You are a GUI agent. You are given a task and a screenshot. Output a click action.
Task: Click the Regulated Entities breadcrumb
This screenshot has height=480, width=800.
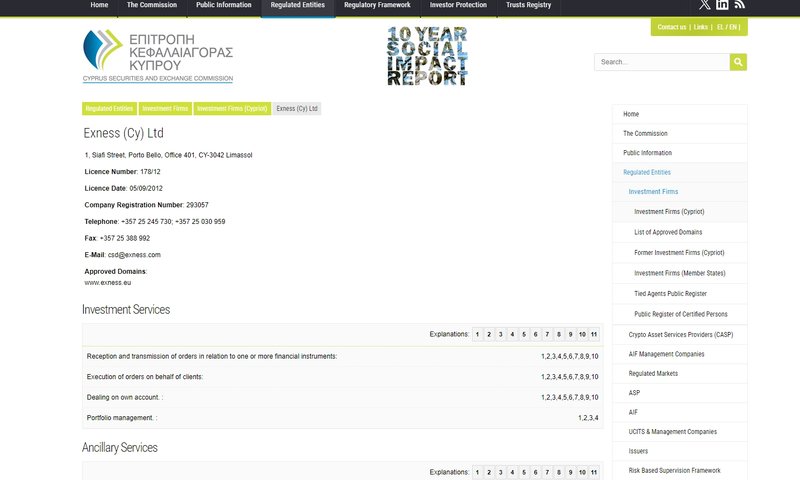(x=109, y=108)
